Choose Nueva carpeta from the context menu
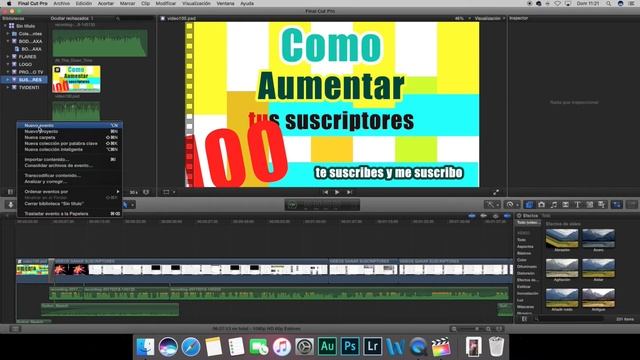The image size is (640, 360). (69, 138)
